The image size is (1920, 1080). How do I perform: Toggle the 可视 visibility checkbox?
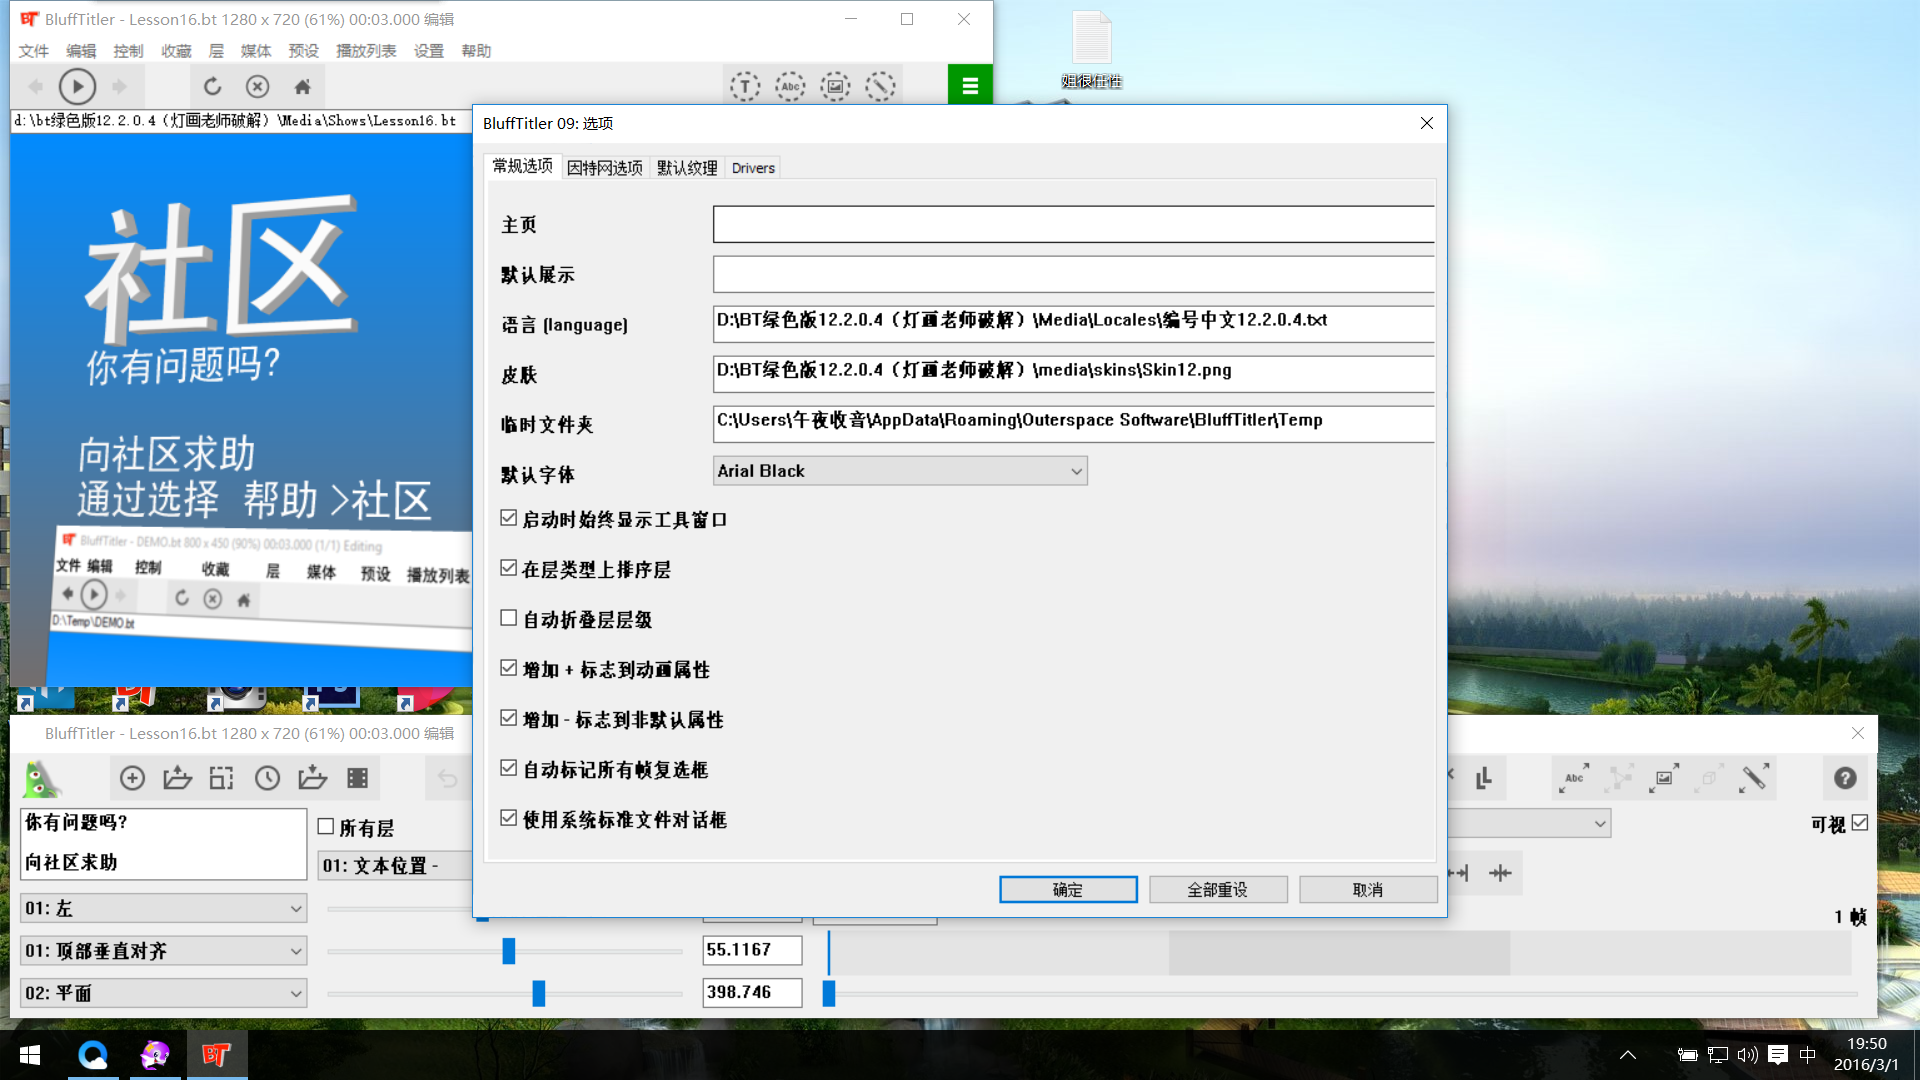tap(1860, 823)
